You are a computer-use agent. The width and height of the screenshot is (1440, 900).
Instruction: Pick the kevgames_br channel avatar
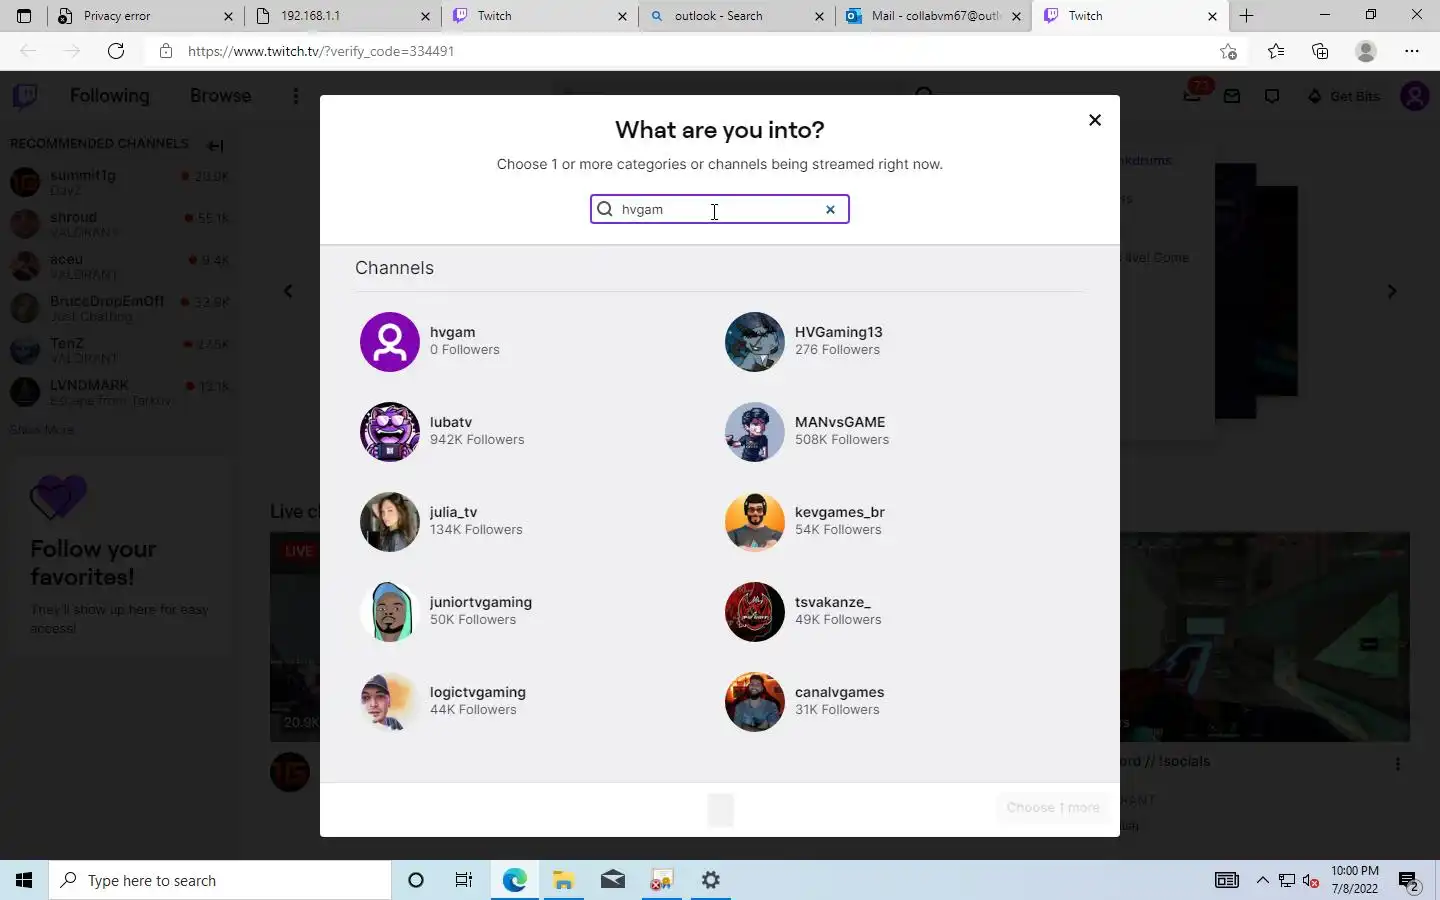[x=755, y=522]
